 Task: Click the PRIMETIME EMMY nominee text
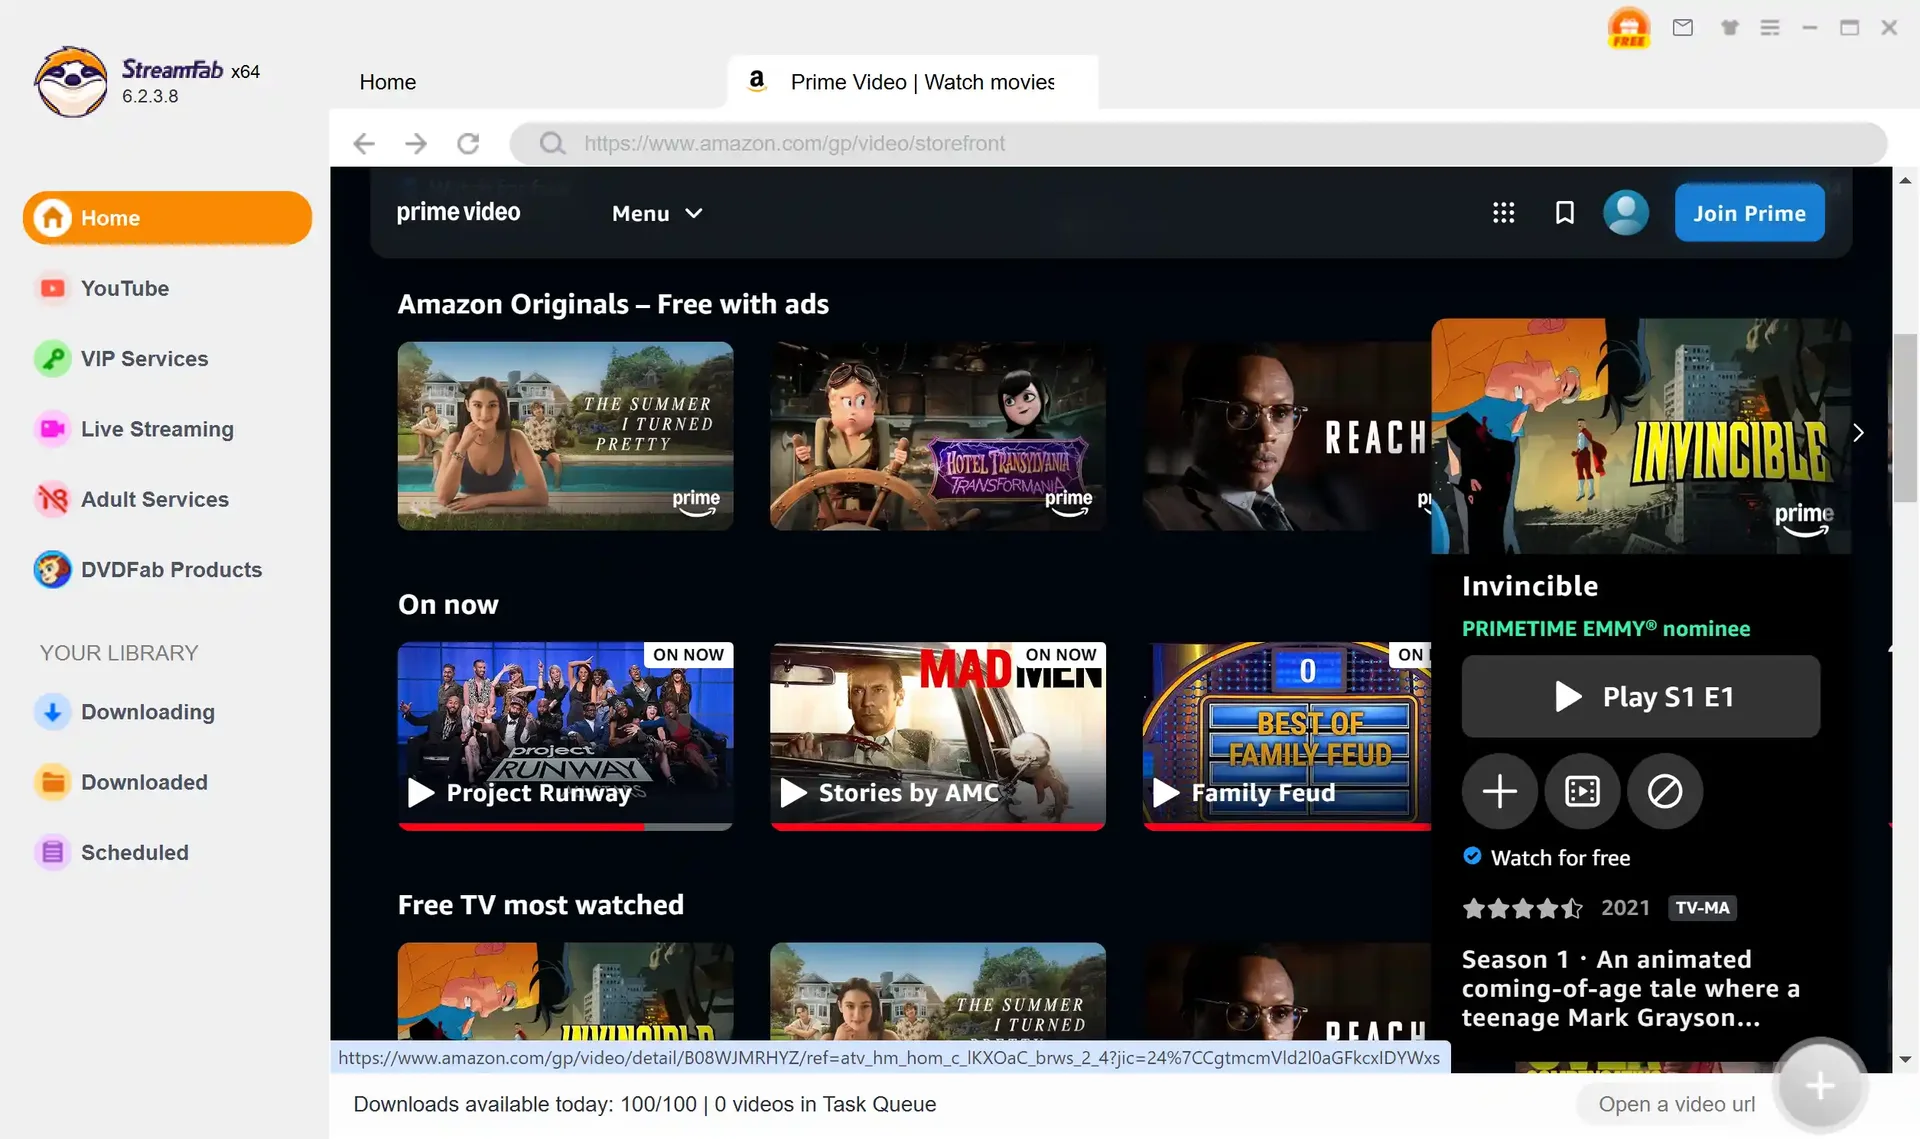click(1606, 629)
